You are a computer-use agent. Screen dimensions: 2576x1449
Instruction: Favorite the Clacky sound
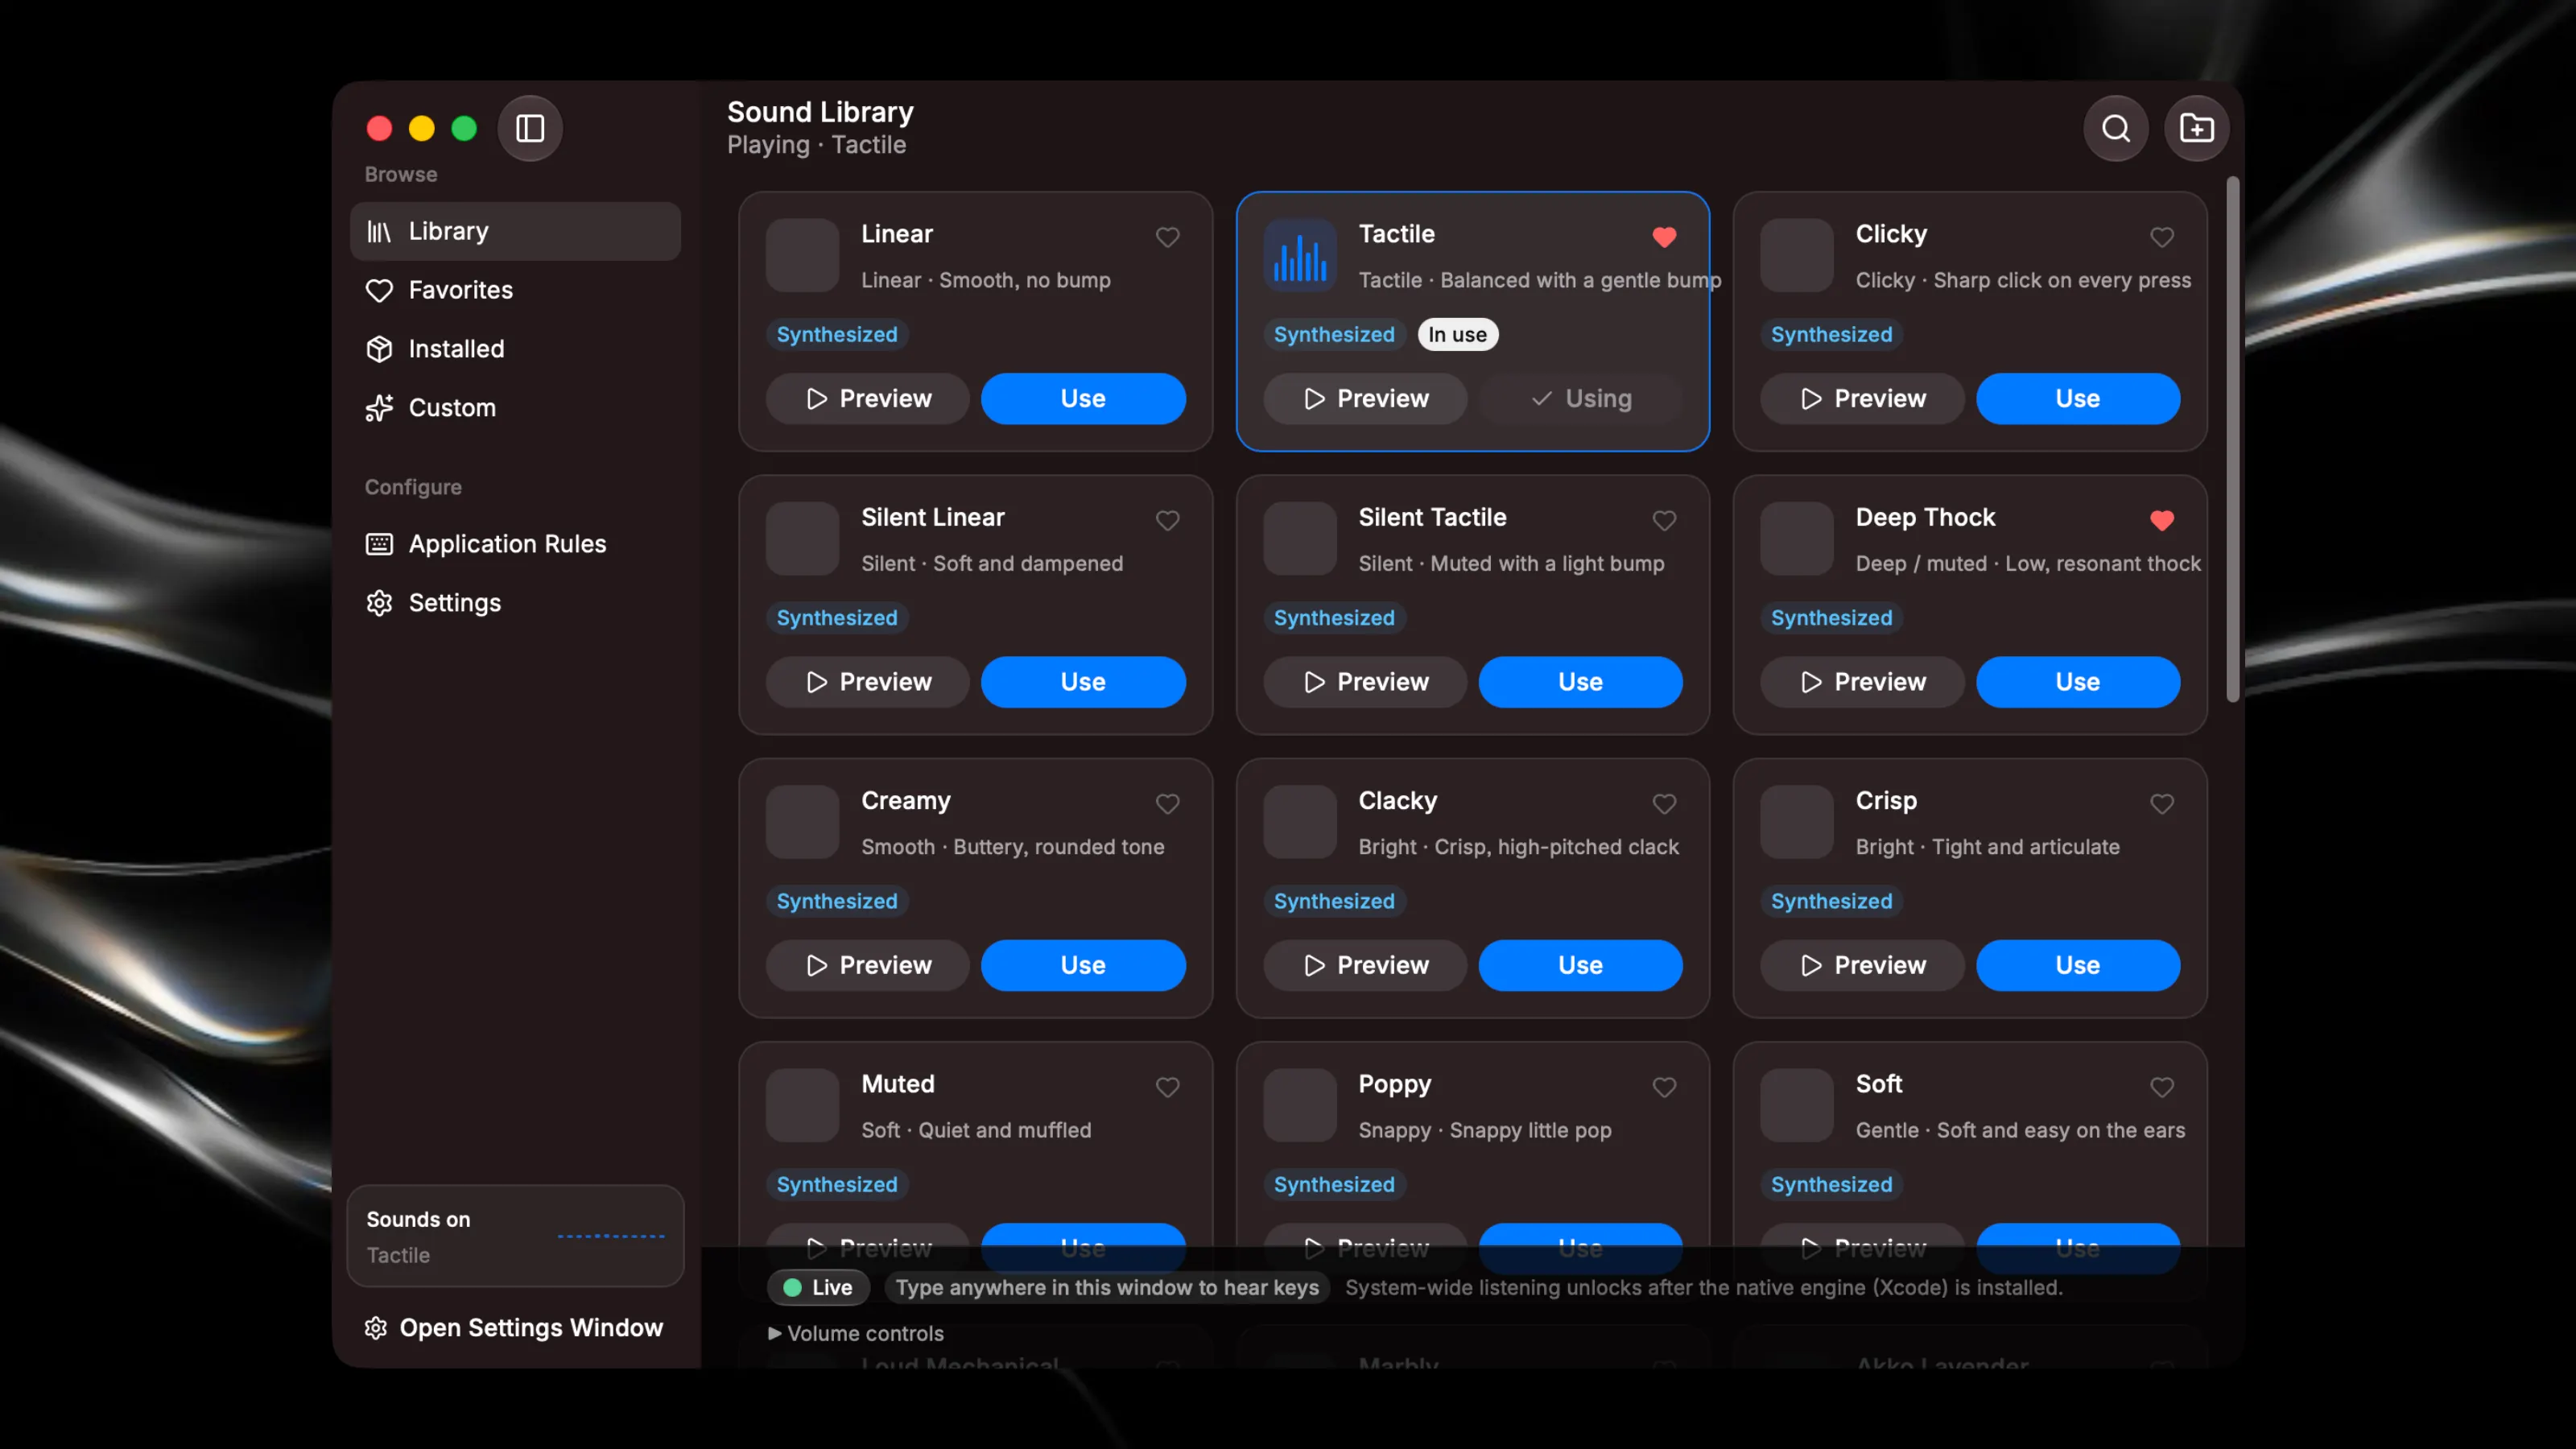coord(1664,804)
